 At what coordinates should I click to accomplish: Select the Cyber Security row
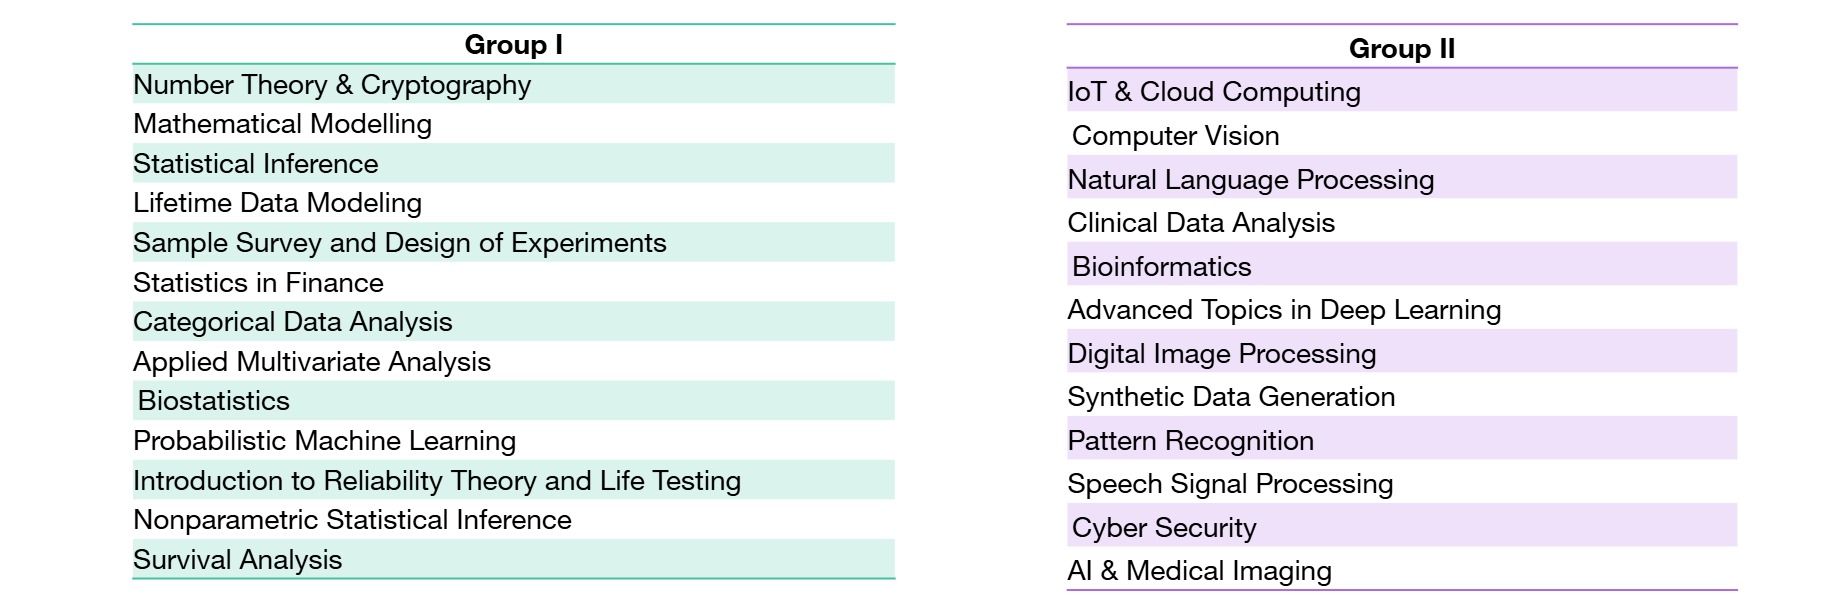1164,528
